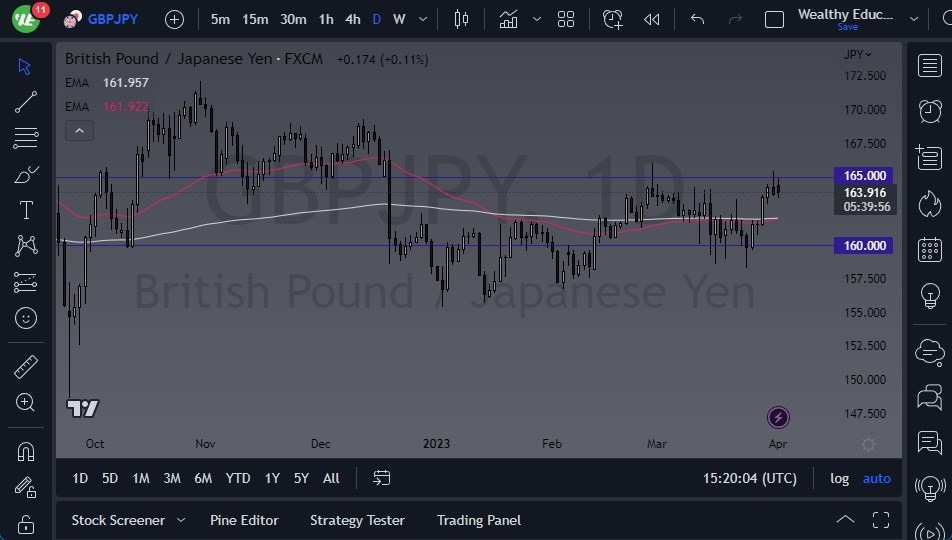The height and width of the screenshot is (540, 952).
Task: Open the layout setup square button
Action: point(774,19)
